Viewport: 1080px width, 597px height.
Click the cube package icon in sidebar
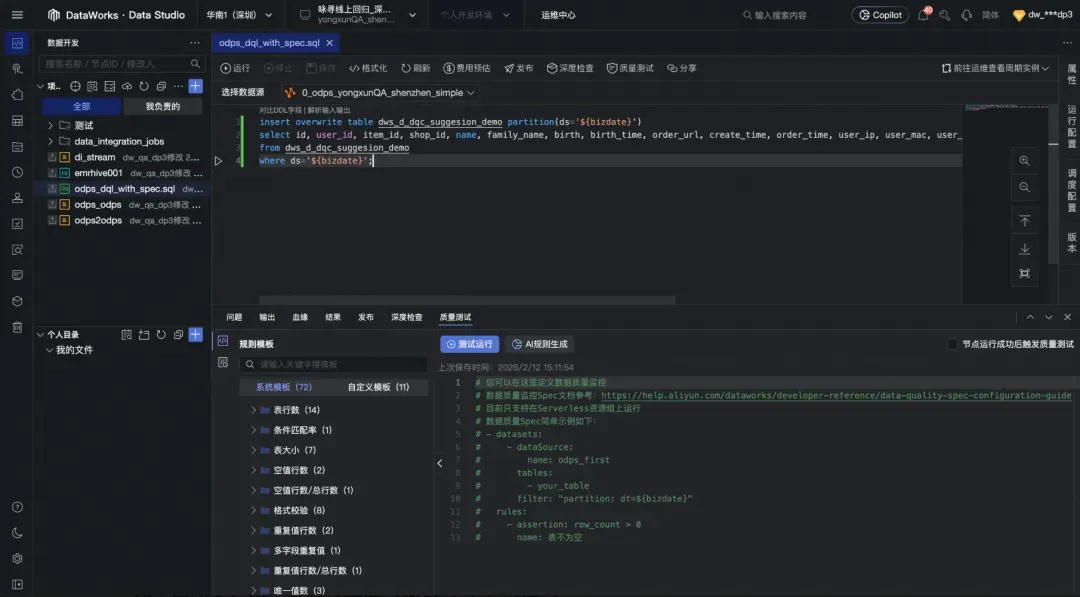point(17,301)
